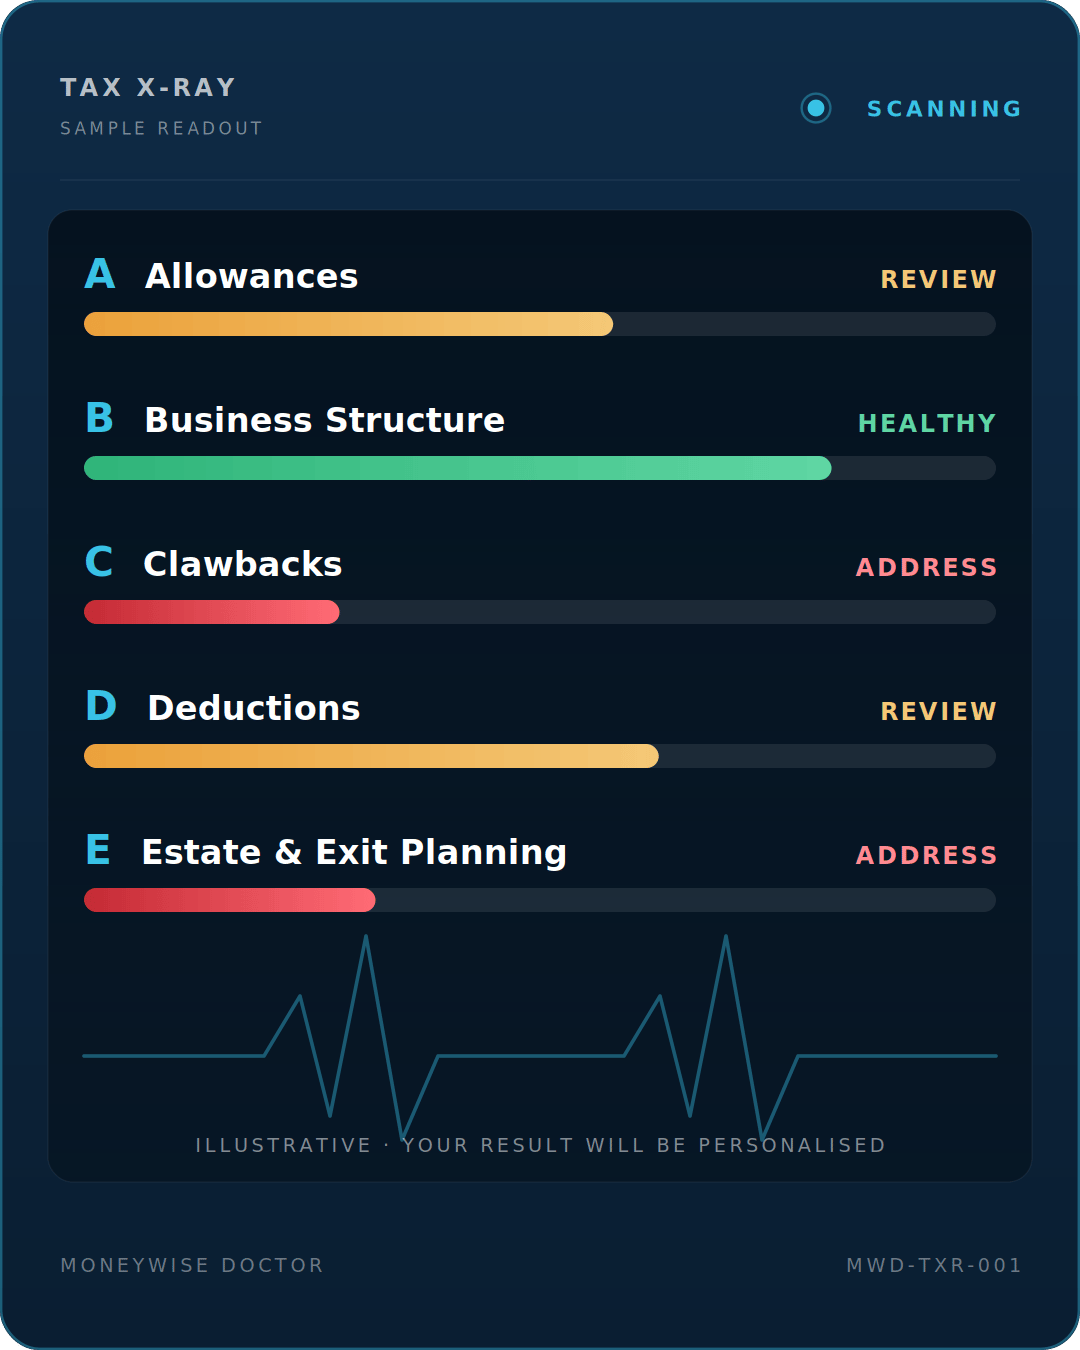The width and height of the screenshot is (1080, 1350).
Task: Click the letter B category icon
Action: click(100, 418)
